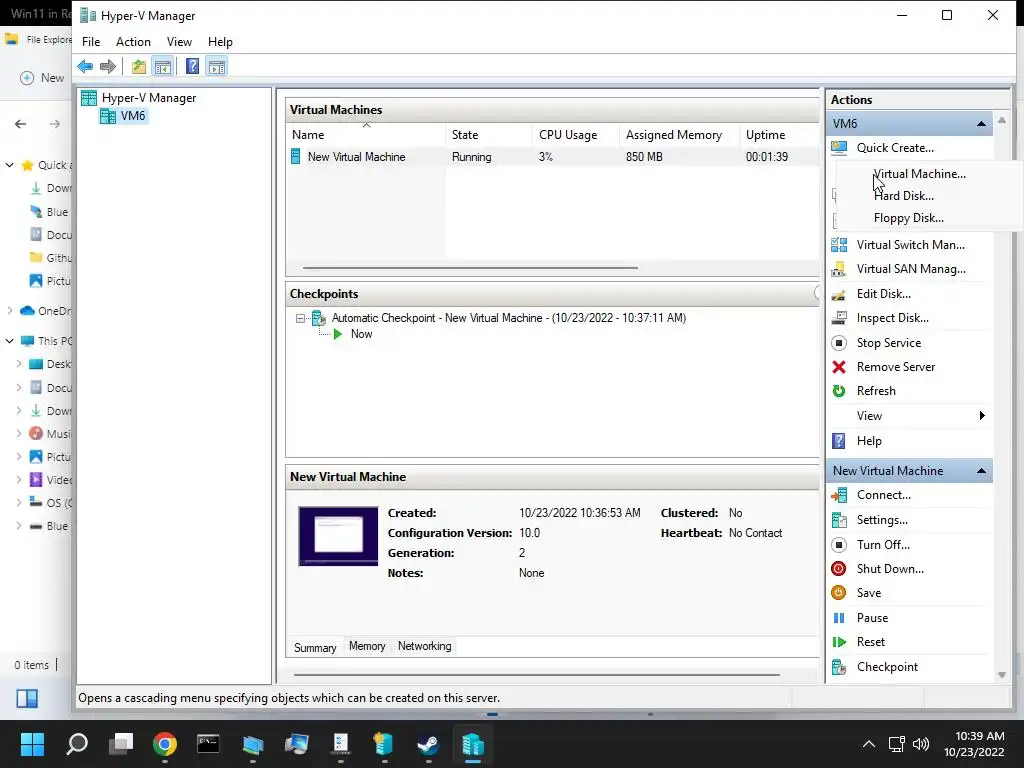Image resolution: width=1024 pixels, height=768 pixels.
Task: Click New in the File Explorer window
Action: [x=42, y=78]
